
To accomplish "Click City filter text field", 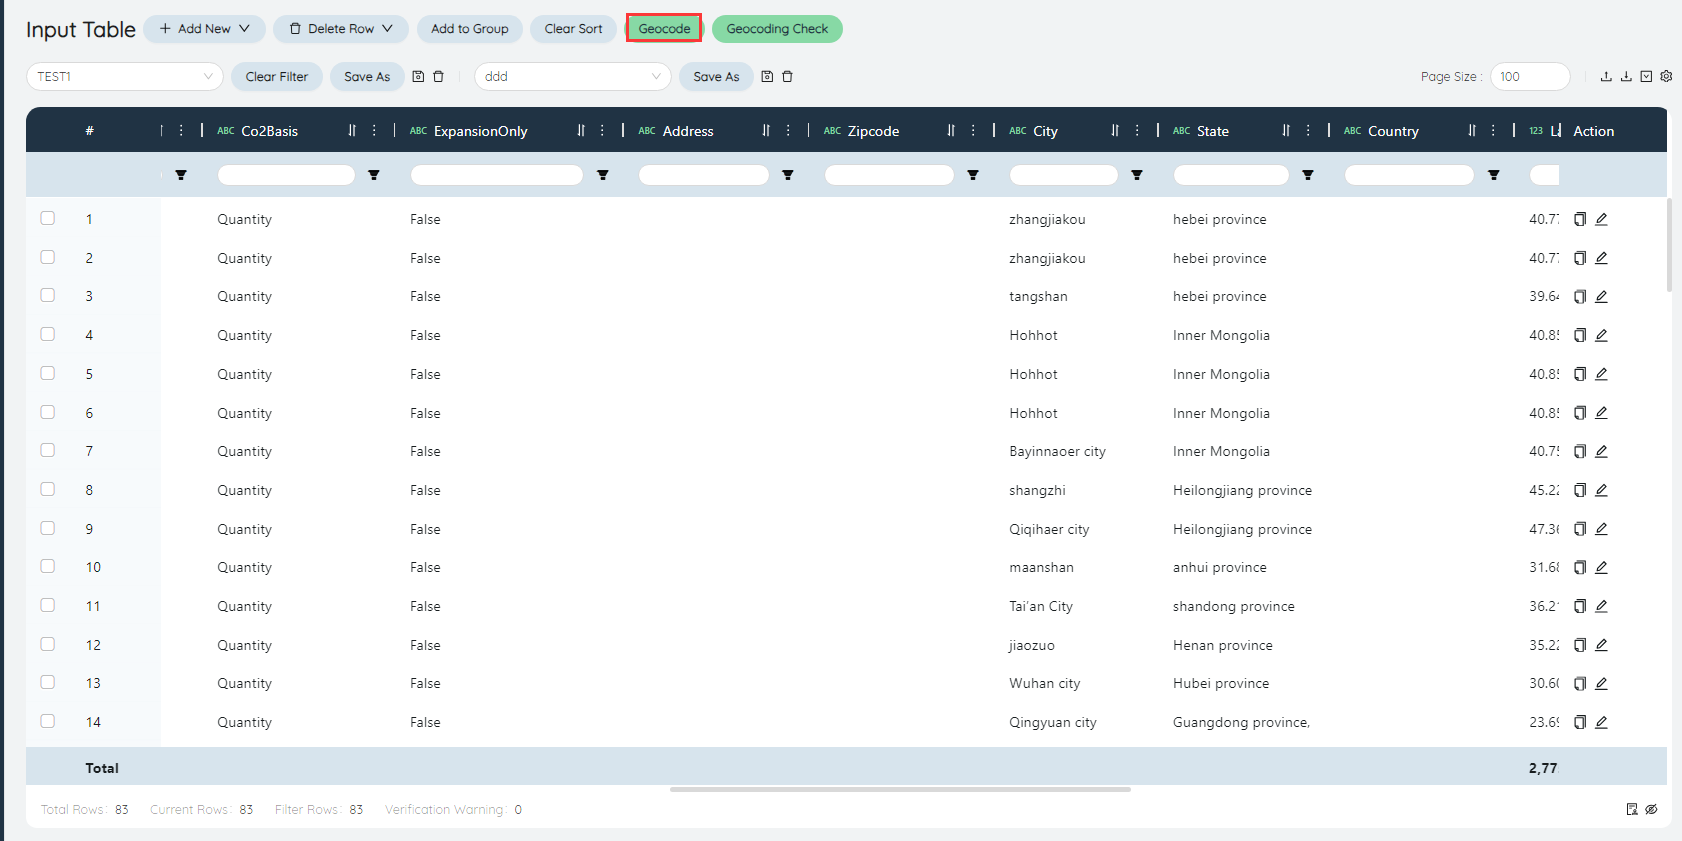I will pyautogui.click(x=1063, y=175).
